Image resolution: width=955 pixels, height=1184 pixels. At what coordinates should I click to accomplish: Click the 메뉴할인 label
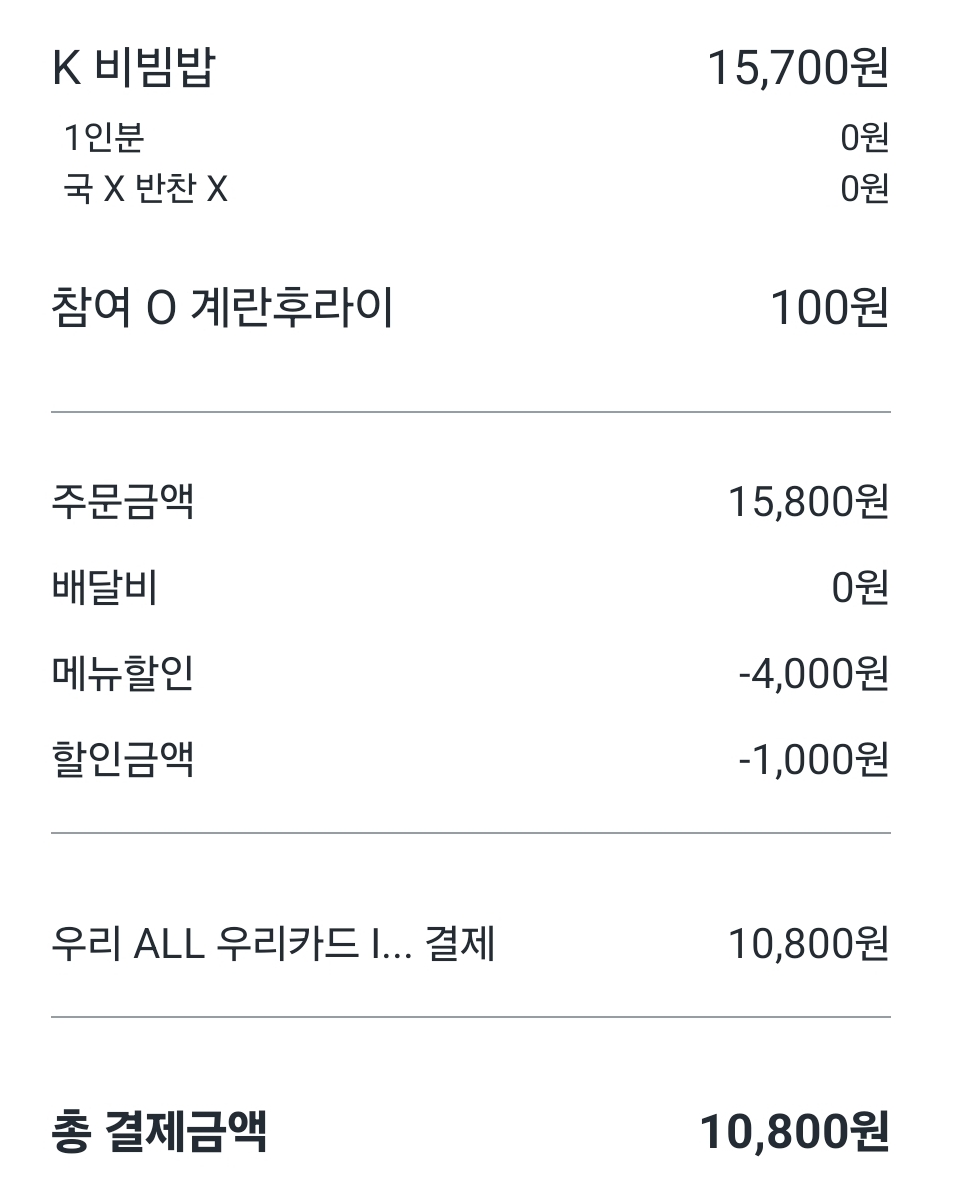(122, 674)
